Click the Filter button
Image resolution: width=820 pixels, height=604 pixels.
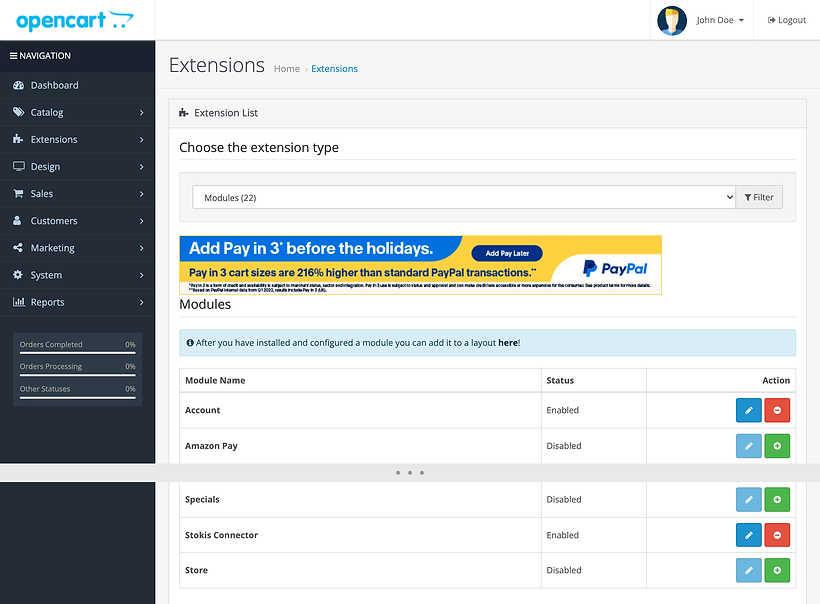pos(759,197)
